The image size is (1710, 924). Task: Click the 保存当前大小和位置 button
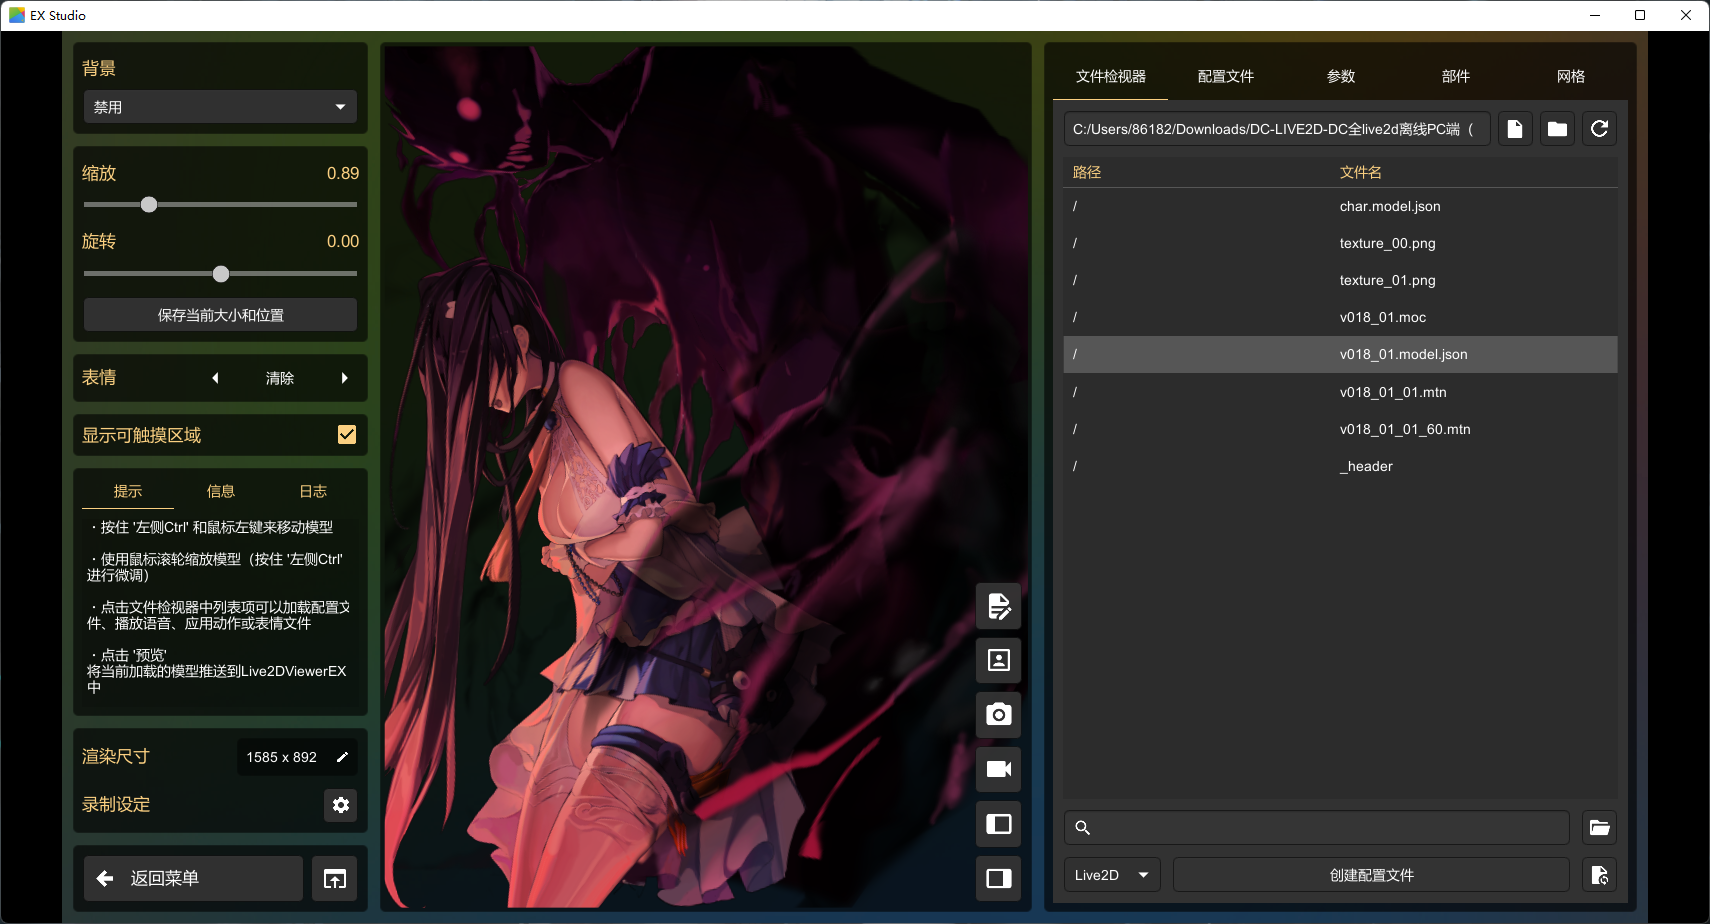220,315
